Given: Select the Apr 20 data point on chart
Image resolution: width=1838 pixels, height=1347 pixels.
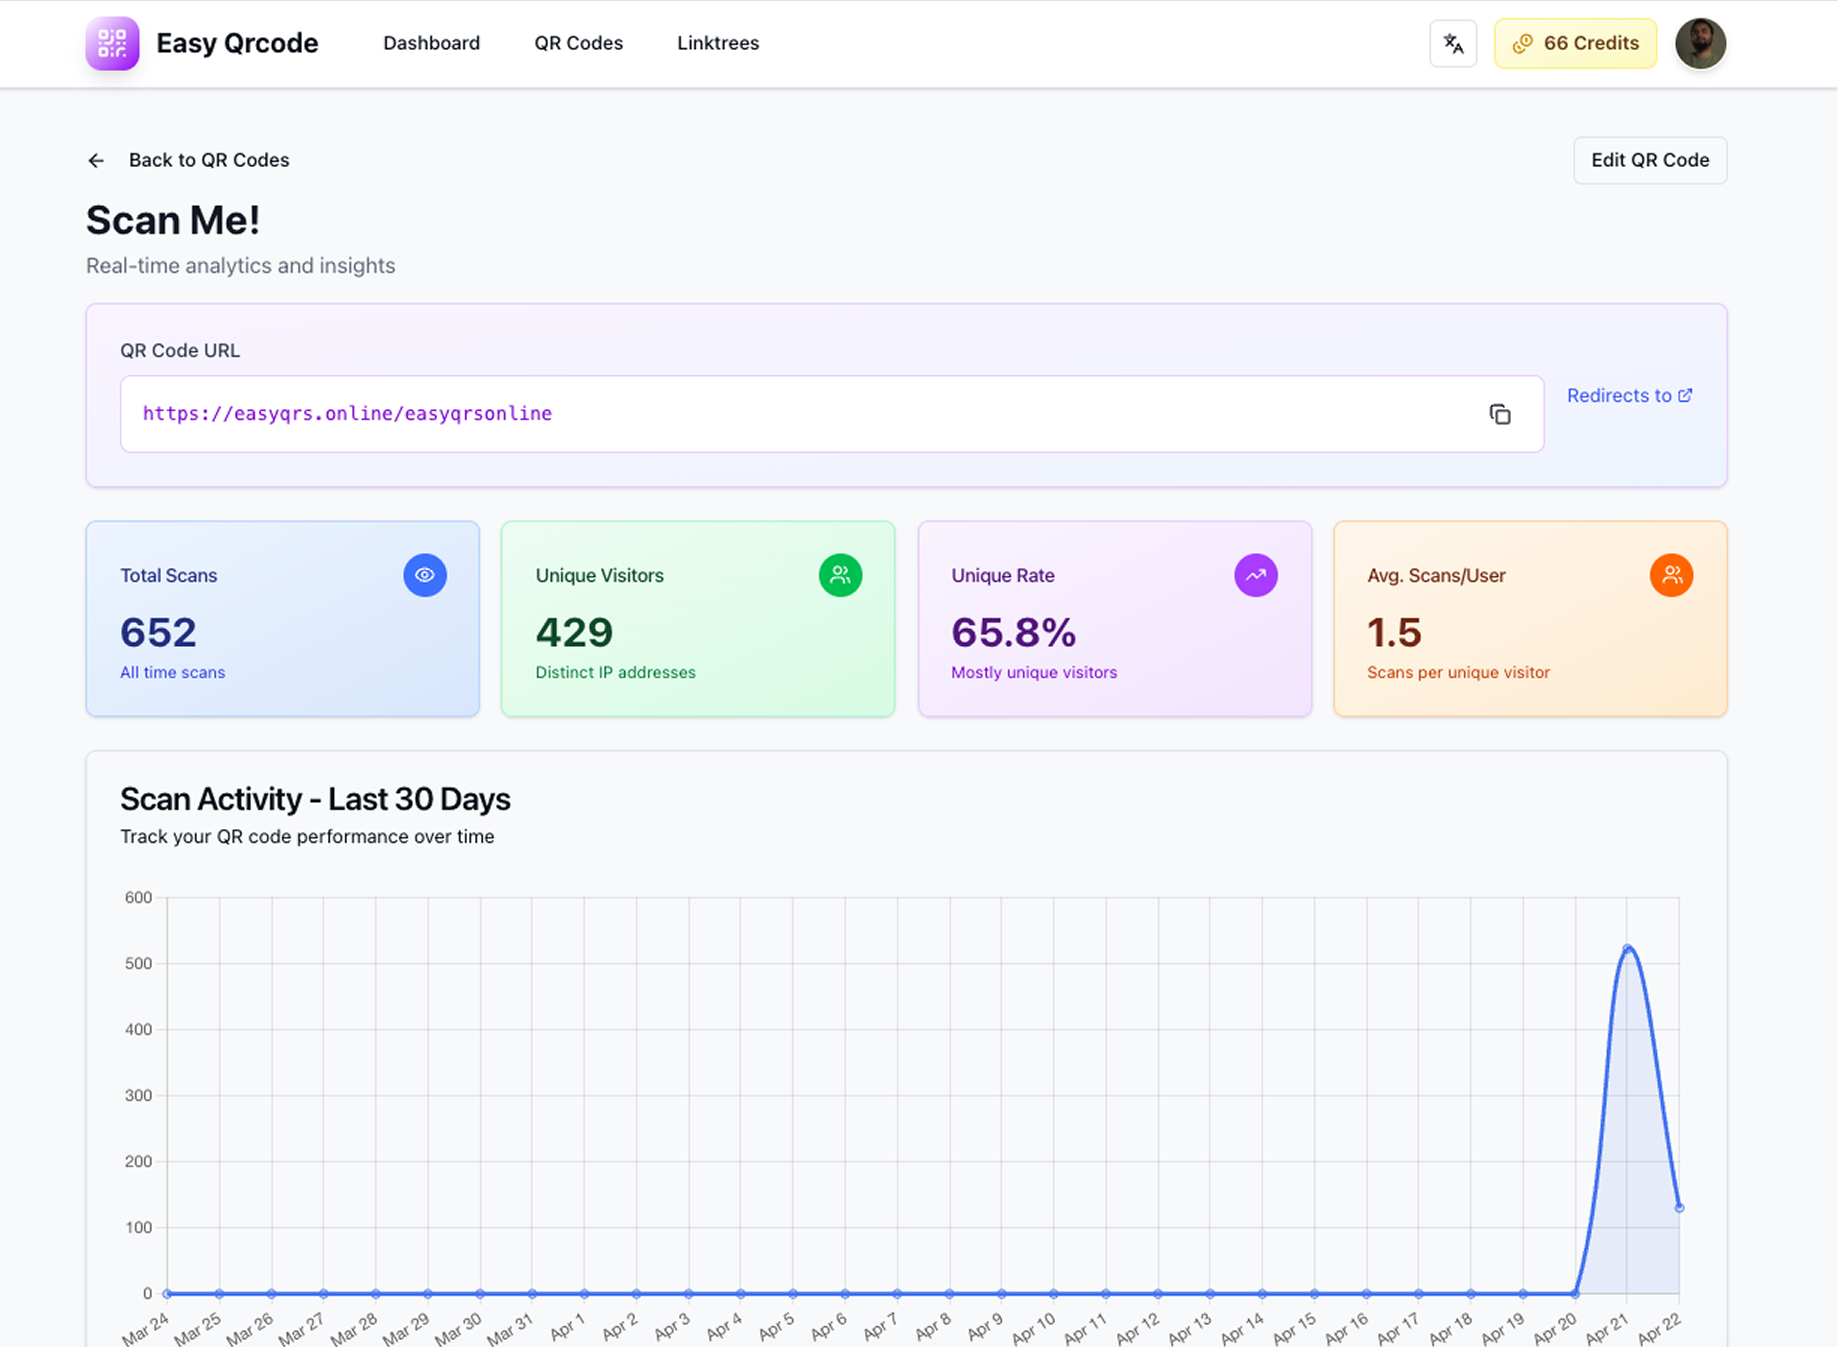Looking at the screenshot, I should click(1575, 1293).
